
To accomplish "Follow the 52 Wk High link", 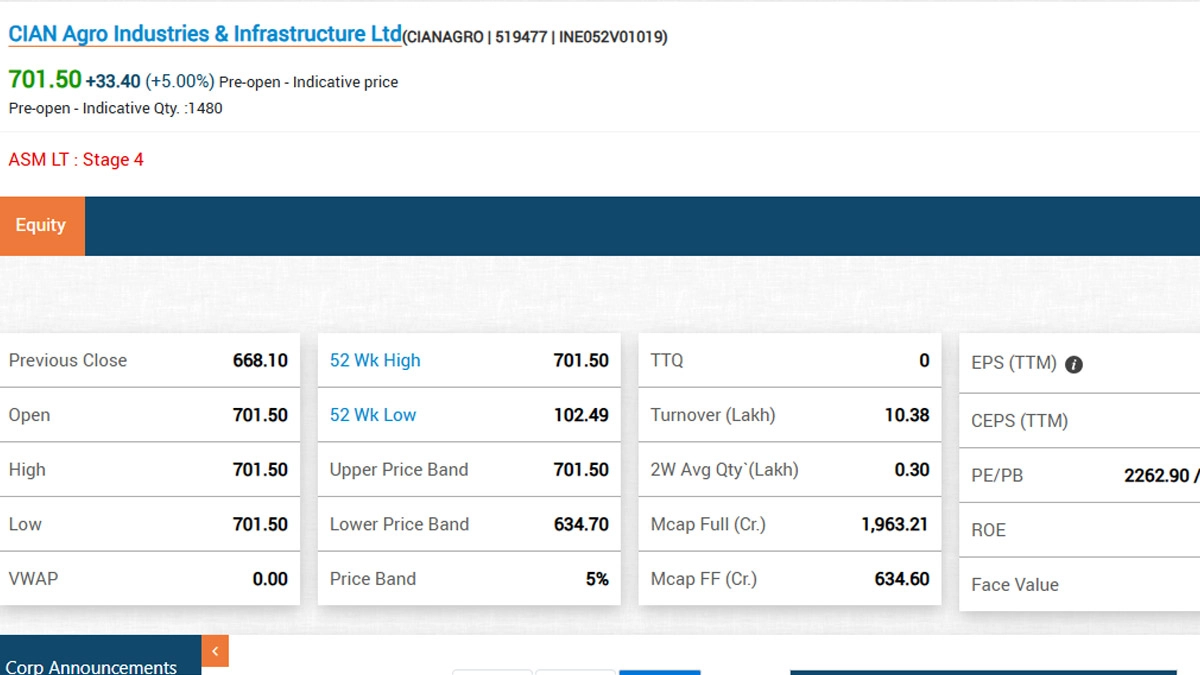I will (x=375, y=361).
